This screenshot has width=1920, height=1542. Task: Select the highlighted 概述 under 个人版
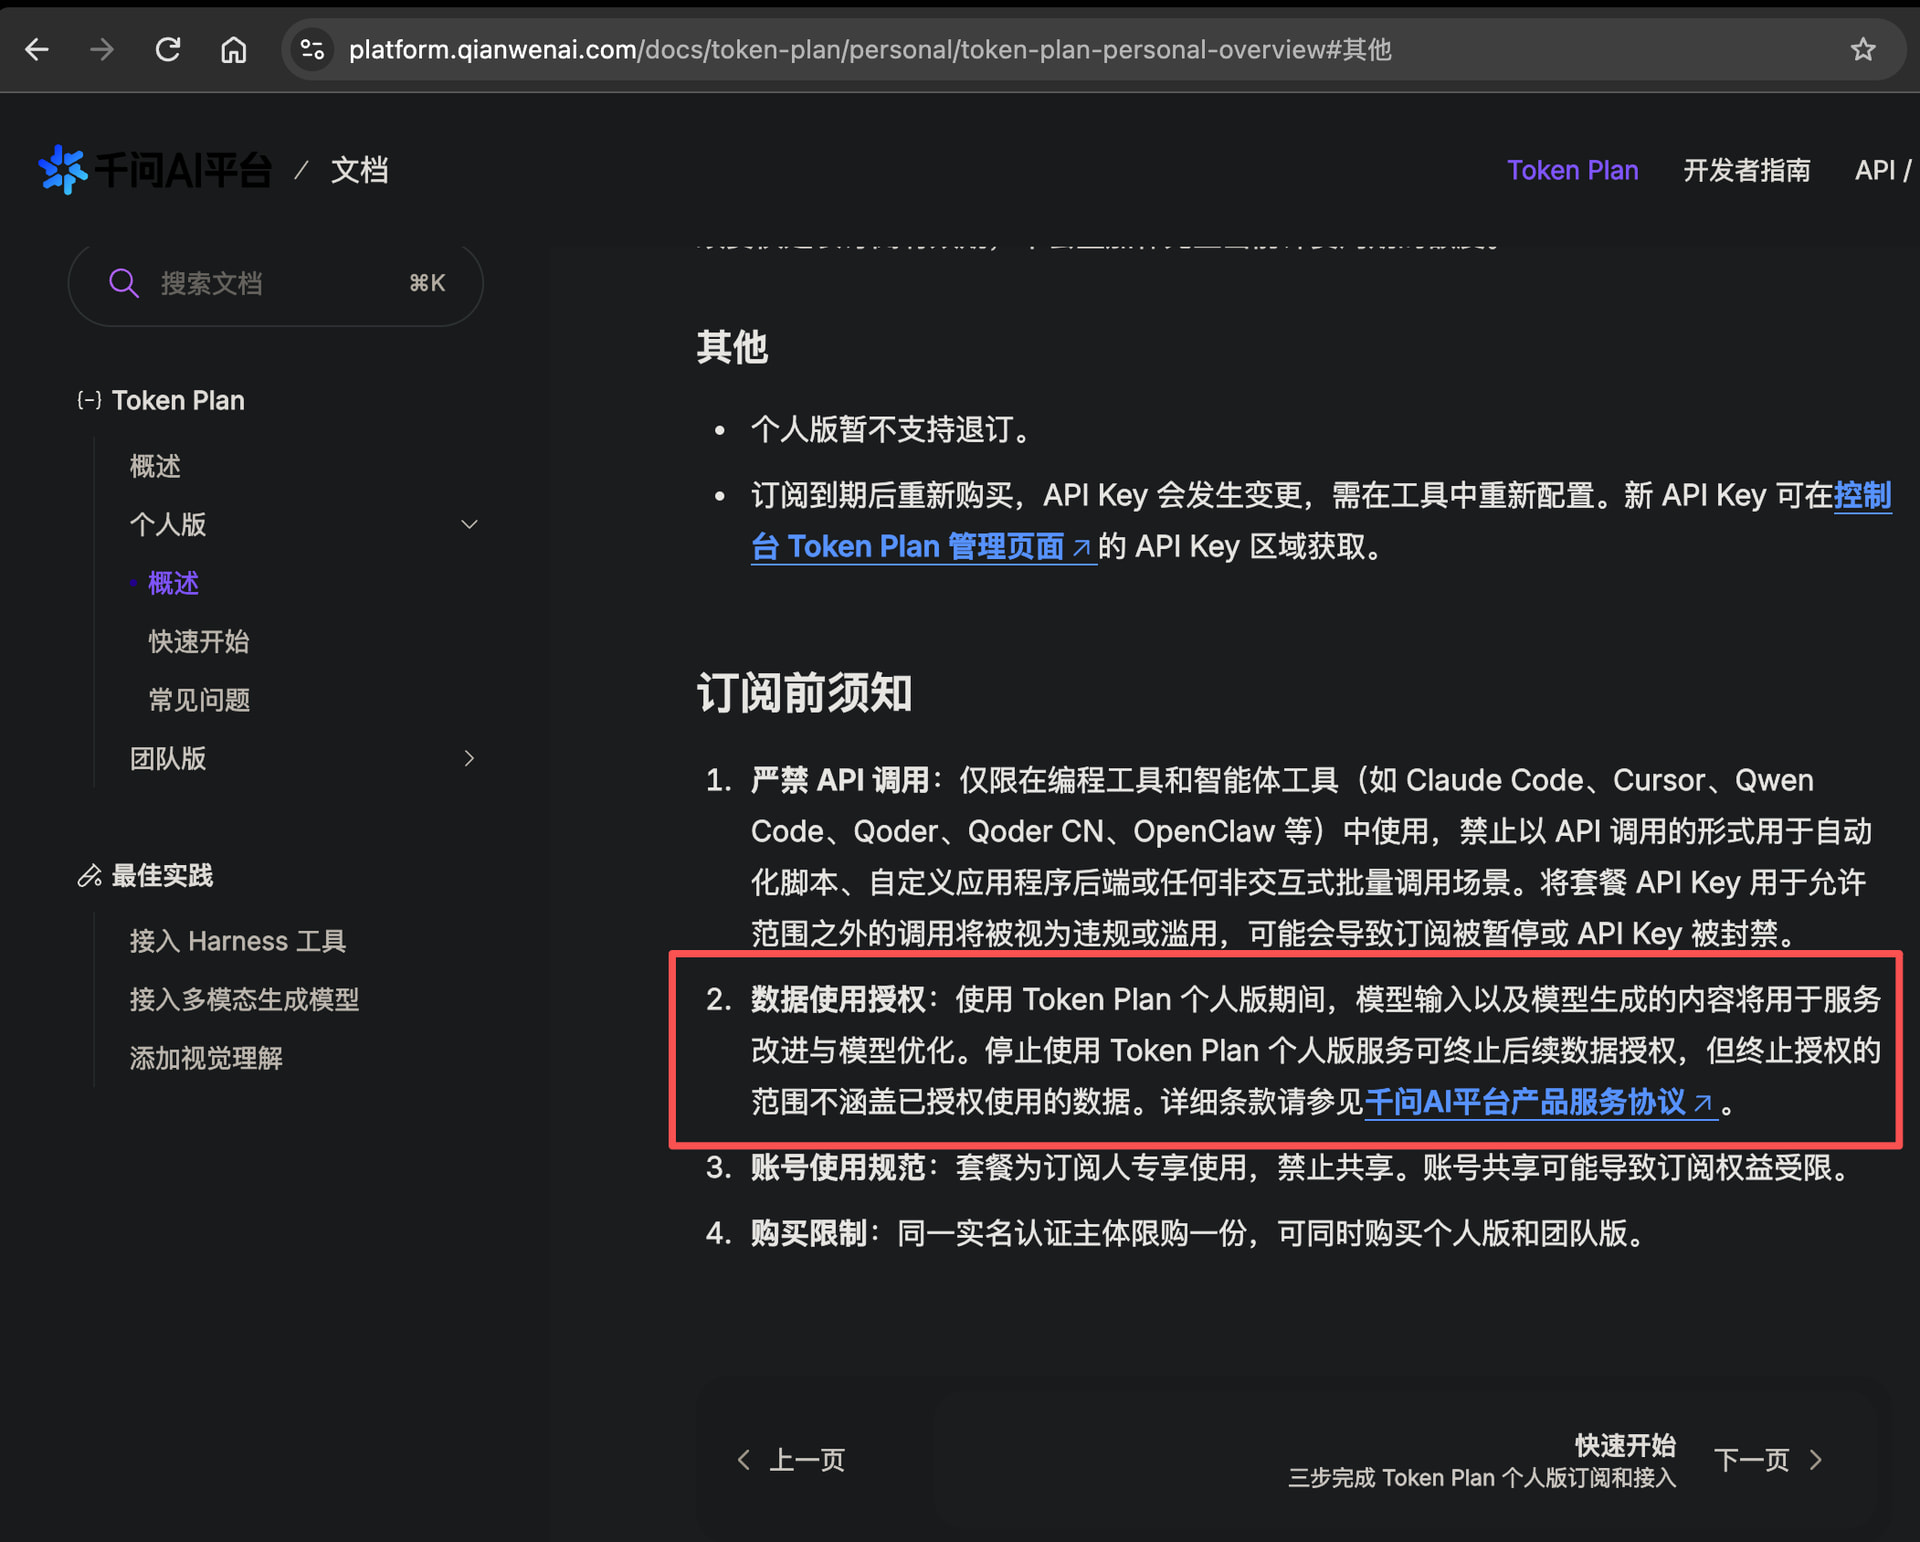(173, 583)
